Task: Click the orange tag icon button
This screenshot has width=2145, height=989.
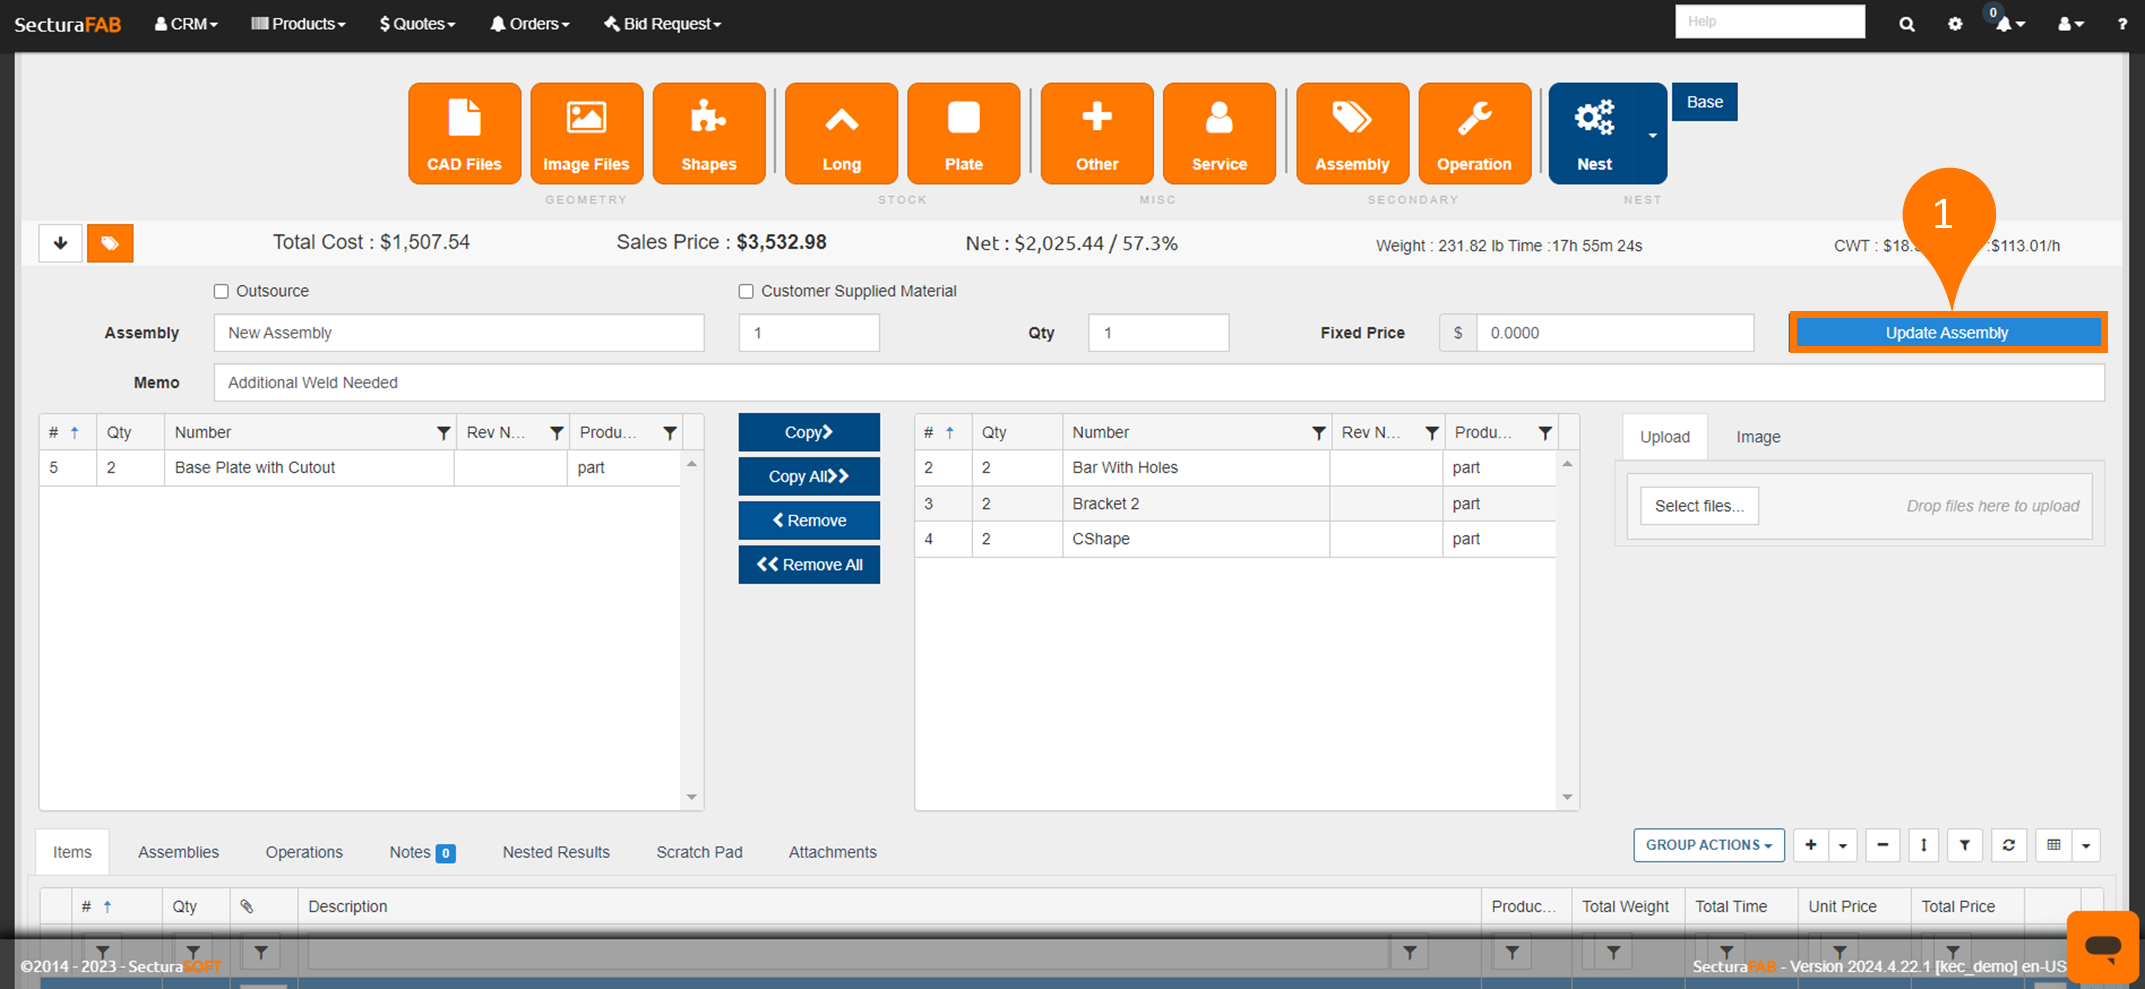Action: tap(110, 243)
